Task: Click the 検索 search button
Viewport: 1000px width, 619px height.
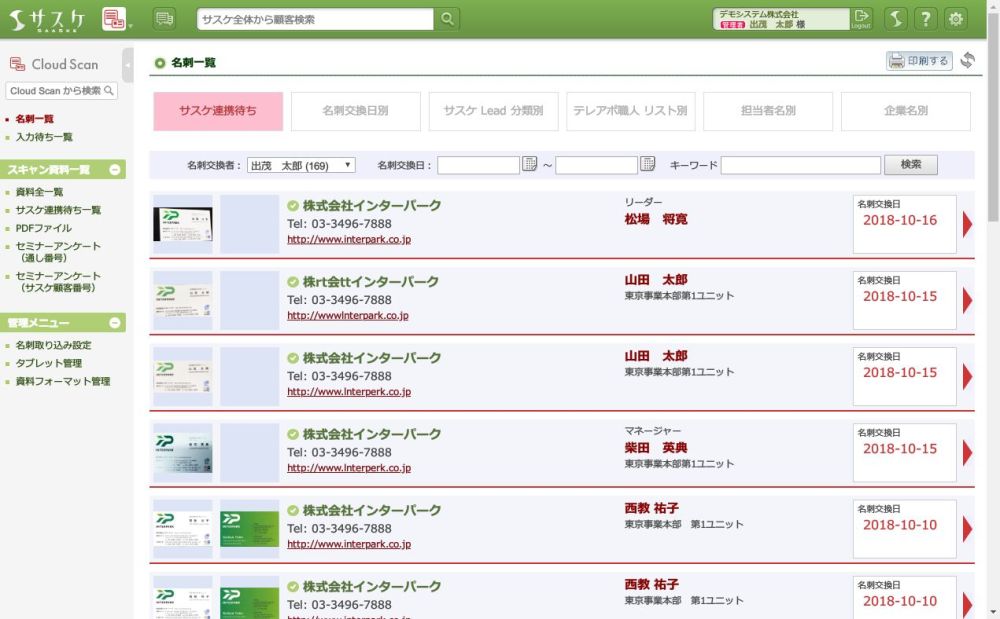Action: (911, 164)
